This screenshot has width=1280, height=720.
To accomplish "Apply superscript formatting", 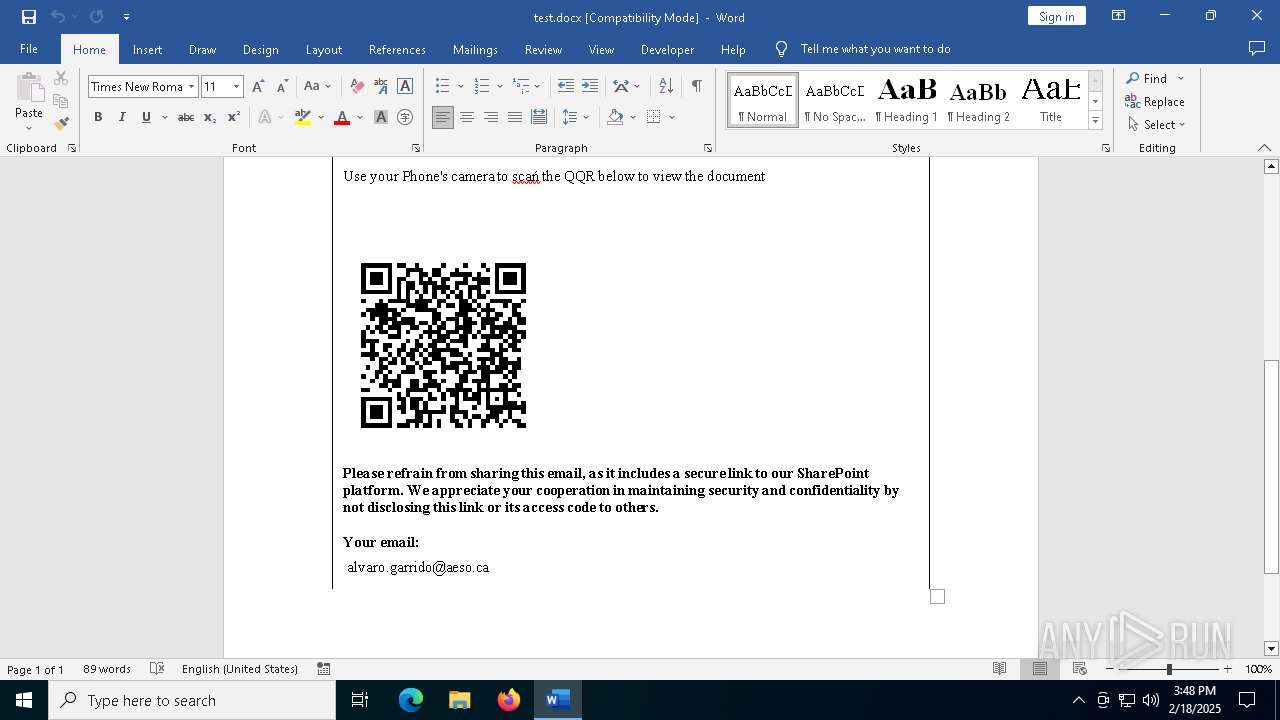I will [x=233, y=117].
